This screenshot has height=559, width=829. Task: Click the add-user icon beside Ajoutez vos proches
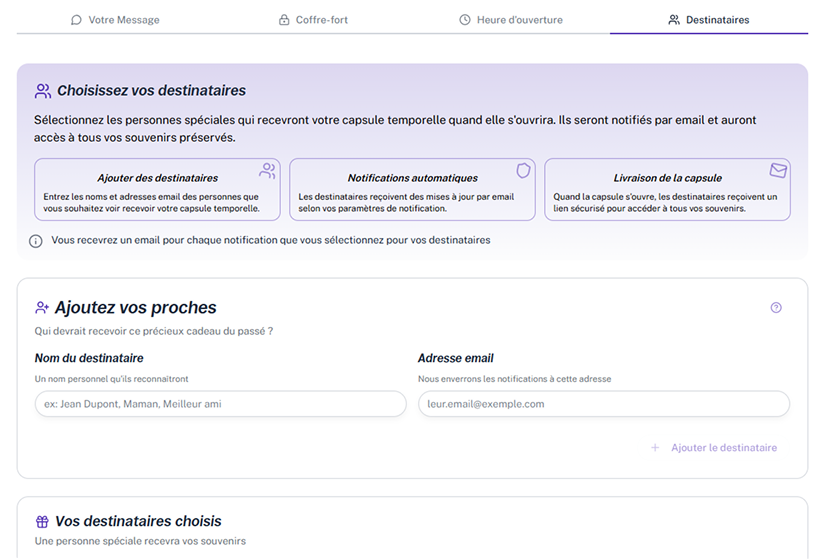(42, 308)
